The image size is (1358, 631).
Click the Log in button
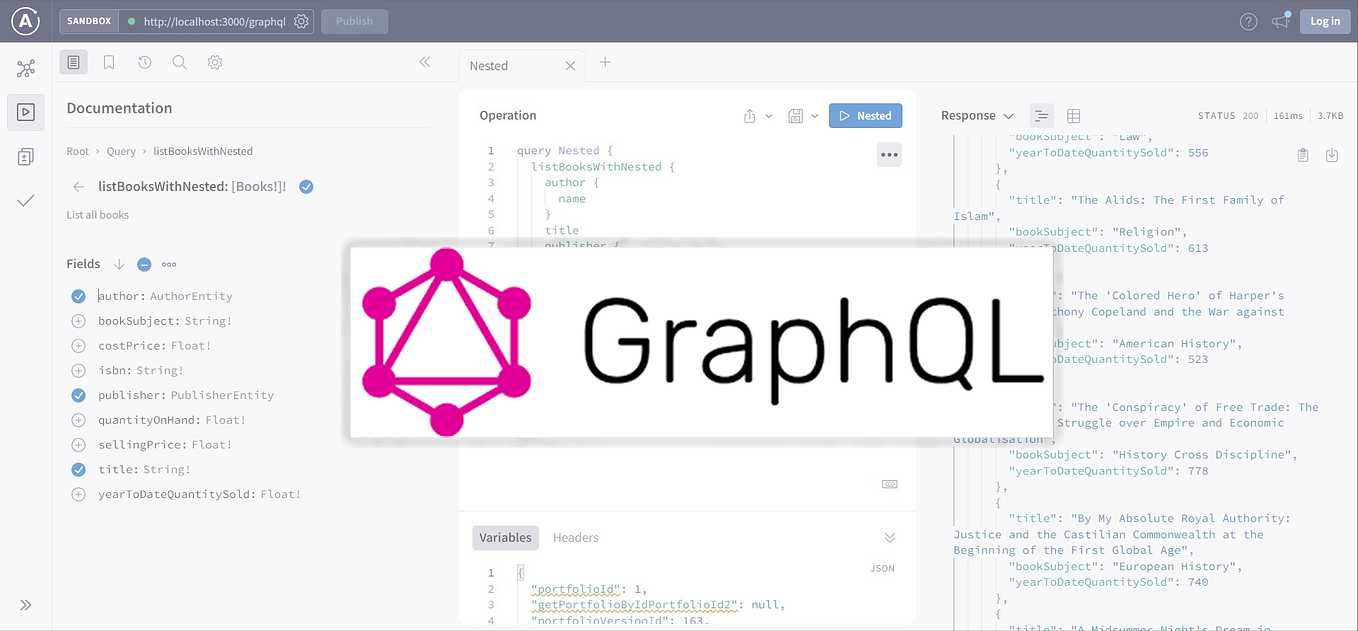pyautogui.click(x=1324, y=20)
